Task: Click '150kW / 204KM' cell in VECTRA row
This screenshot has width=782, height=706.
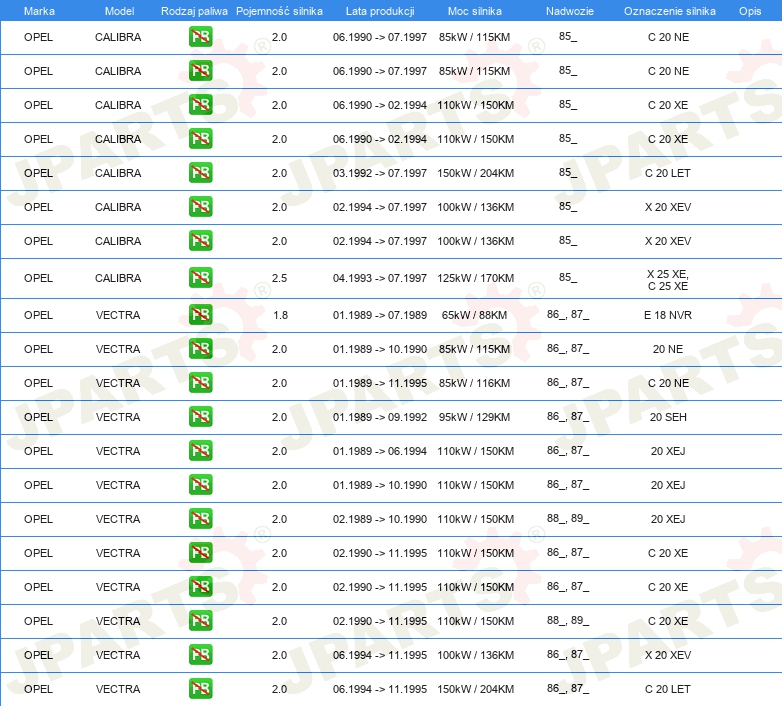Action: [x=475, y=689]
